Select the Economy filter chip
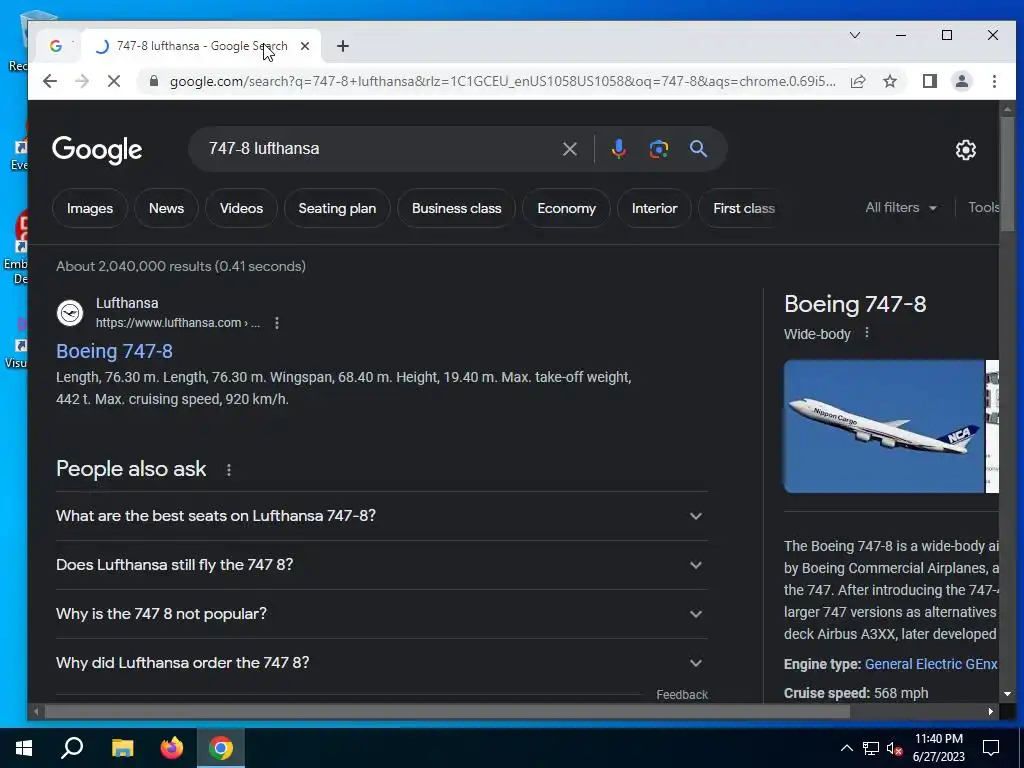 pos(566,208)
